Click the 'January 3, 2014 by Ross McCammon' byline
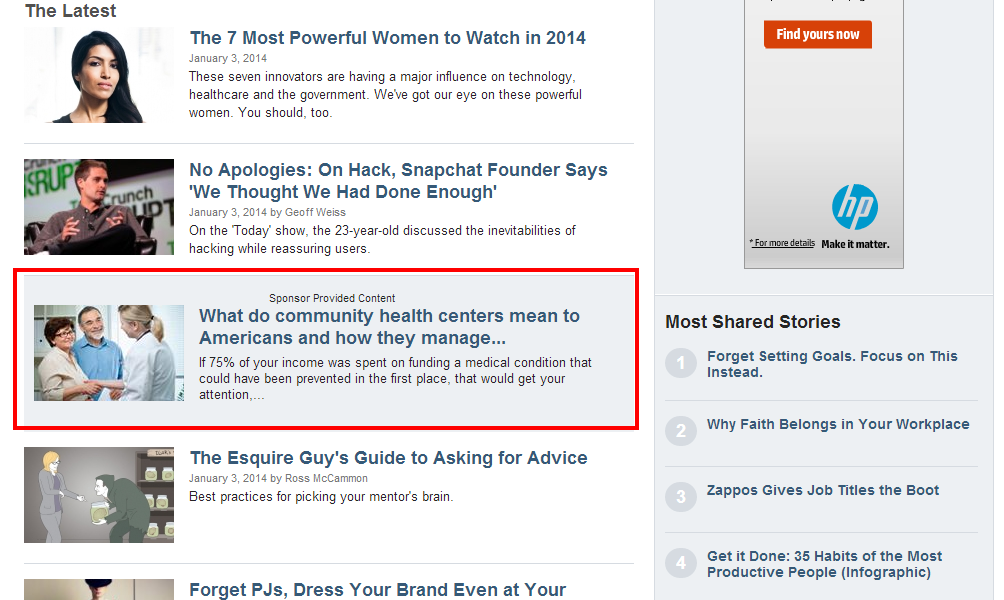 pos(279,478)
